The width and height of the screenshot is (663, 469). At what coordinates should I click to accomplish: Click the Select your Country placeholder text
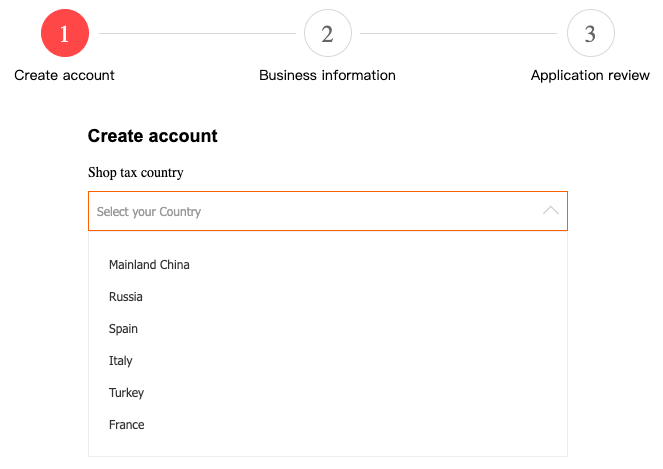click(x=149, y=212)
